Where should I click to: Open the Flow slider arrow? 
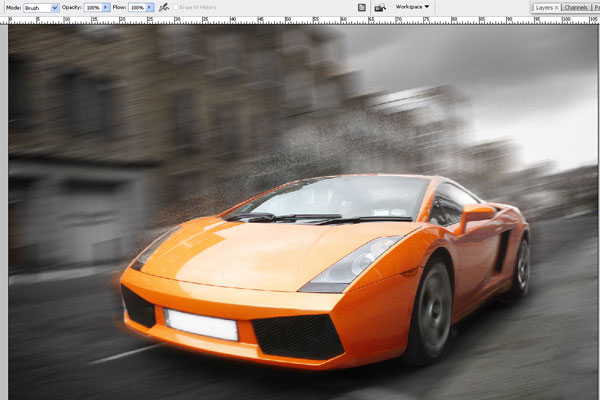click(x=150, y=7)
